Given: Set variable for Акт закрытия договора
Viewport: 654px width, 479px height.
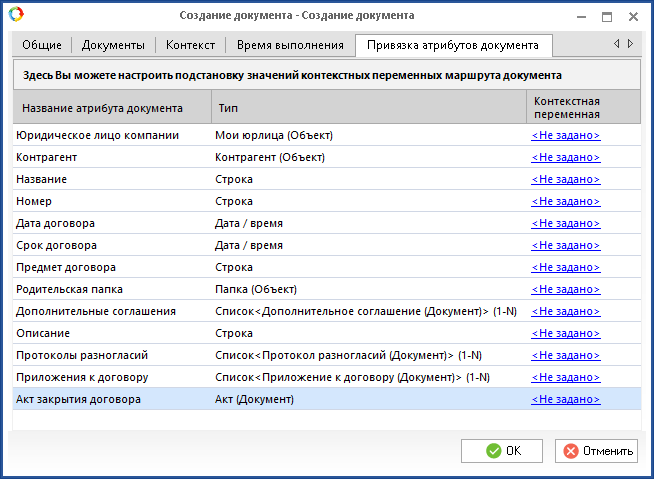Looking at the screenshot, I should [565, 399].
